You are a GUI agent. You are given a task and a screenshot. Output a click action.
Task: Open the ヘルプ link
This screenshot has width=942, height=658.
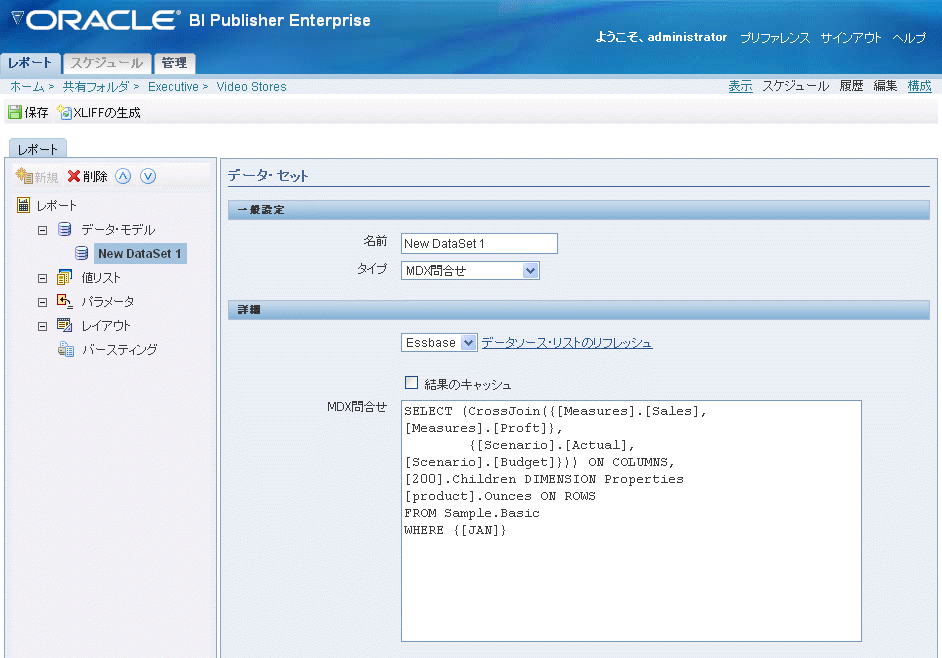point(909,37)
